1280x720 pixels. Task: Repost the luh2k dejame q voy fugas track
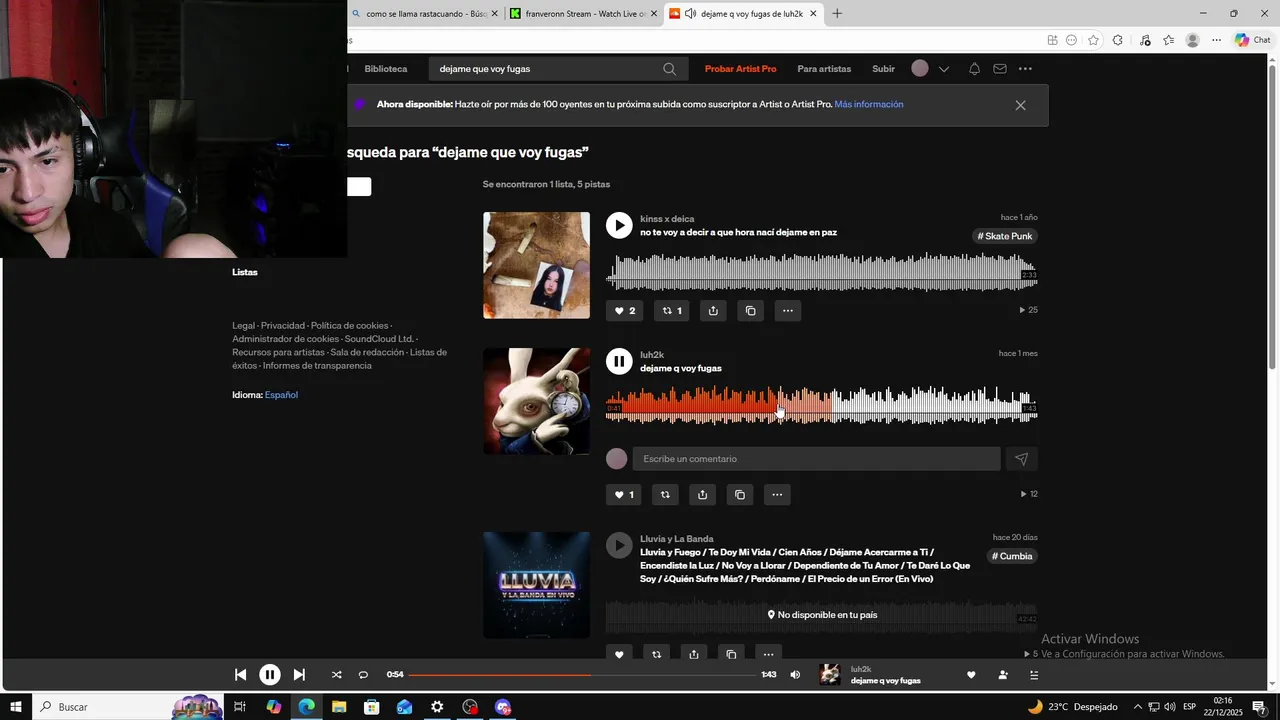(x=665, y=495)
